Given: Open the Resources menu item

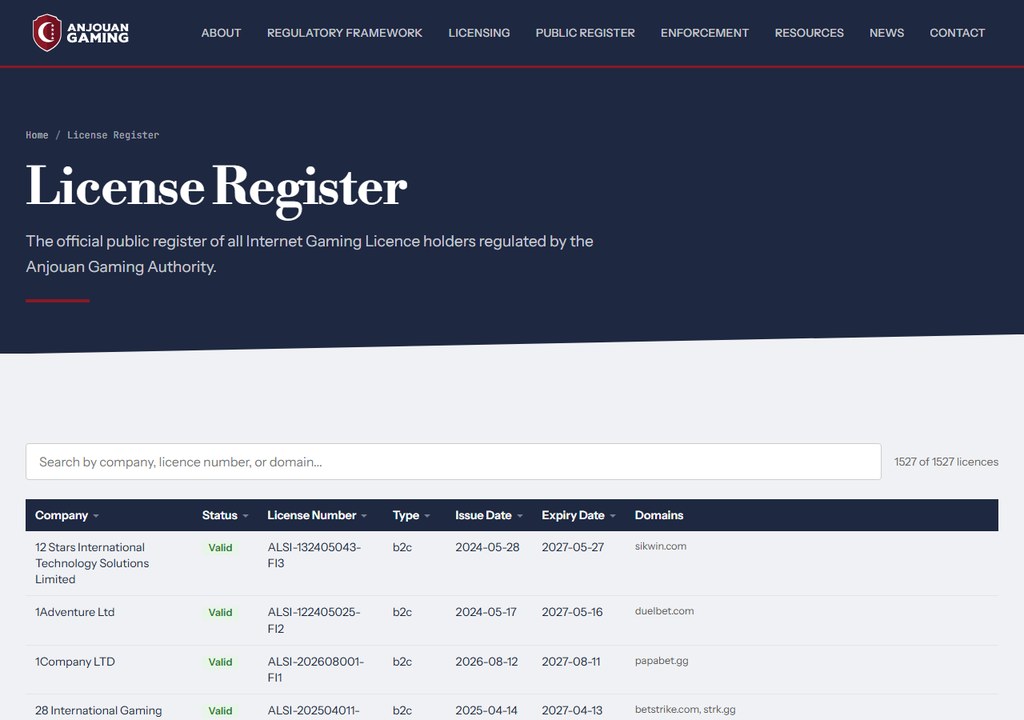Looking at the screenshot, I should [809, 33].
